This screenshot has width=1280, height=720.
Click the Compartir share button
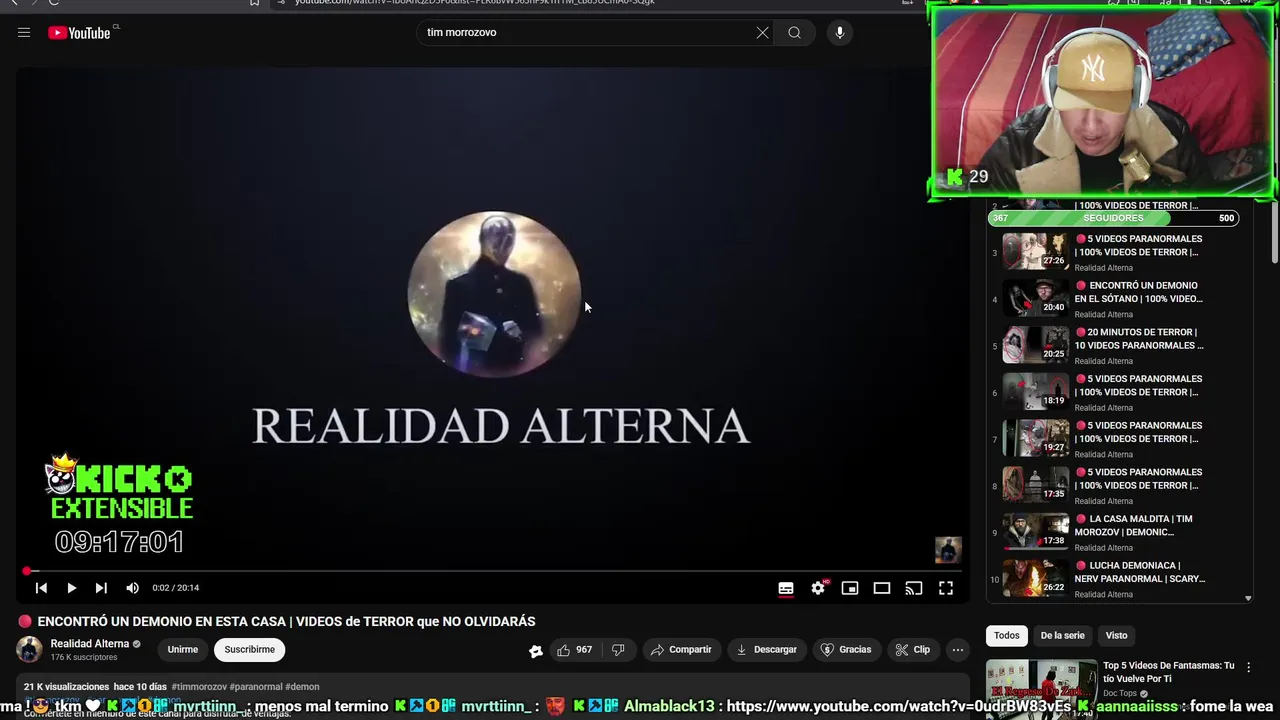point(681,650)
